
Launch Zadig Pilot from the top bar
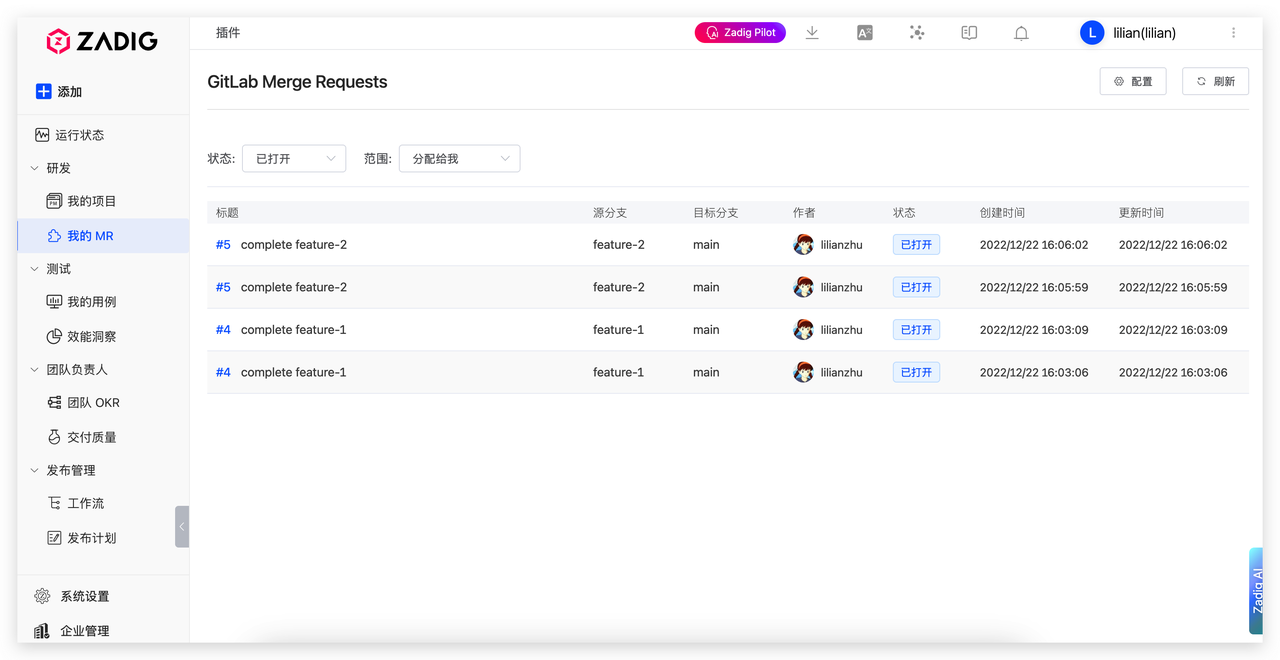(x=740, y=32)
